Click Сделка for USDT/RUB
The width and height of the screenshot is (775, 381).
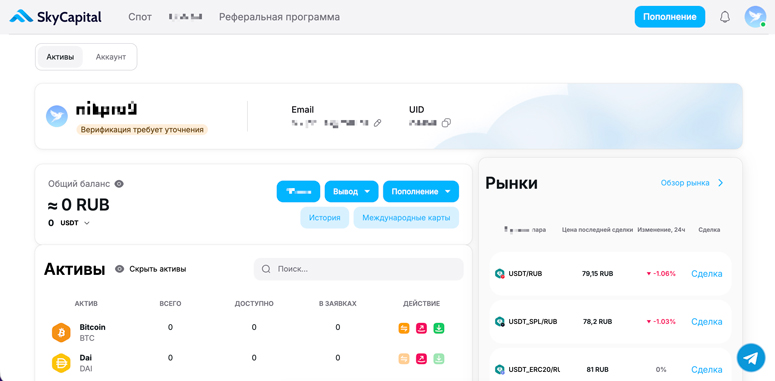(x=707, y=273)
